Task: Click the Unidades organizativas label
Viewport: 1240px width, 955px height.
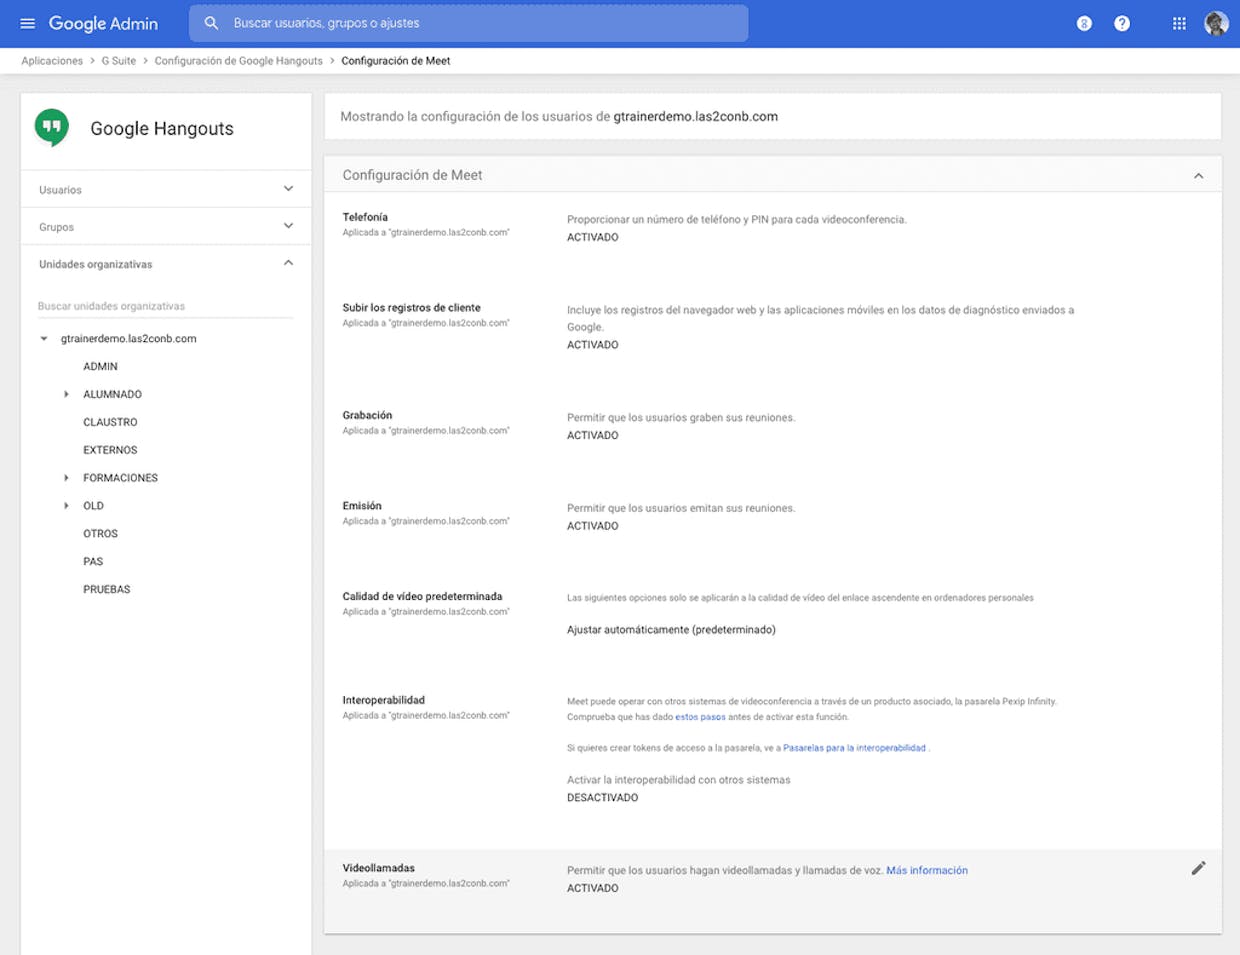Action: pos(96,264)
